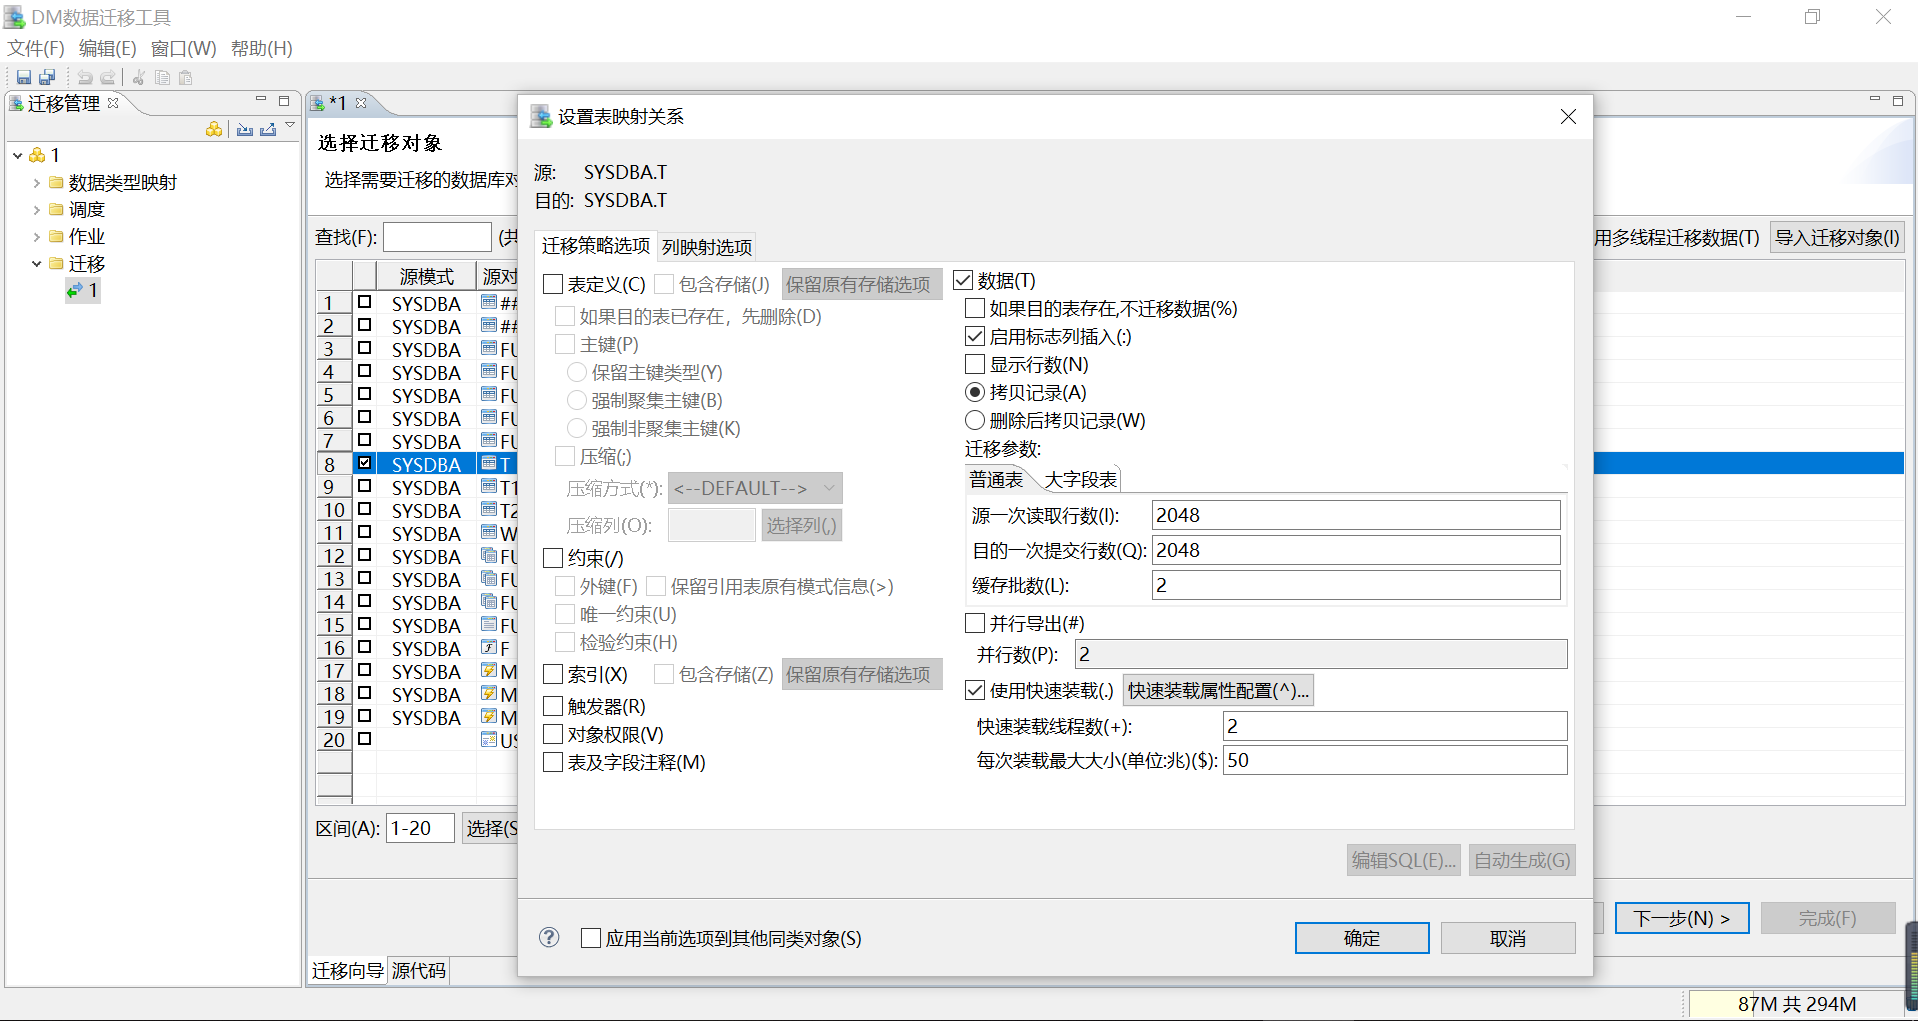
Task: Open the 文件(F) menu
Action: click(36, 48)
